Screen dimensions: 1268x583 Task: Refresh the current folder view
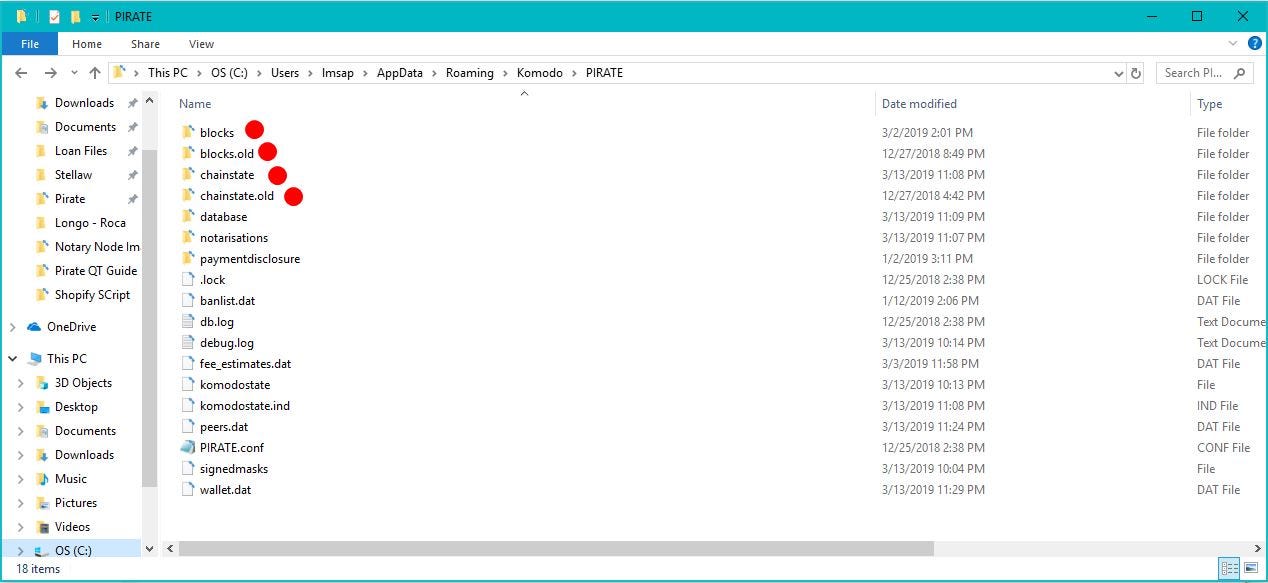pos(1136,73)
